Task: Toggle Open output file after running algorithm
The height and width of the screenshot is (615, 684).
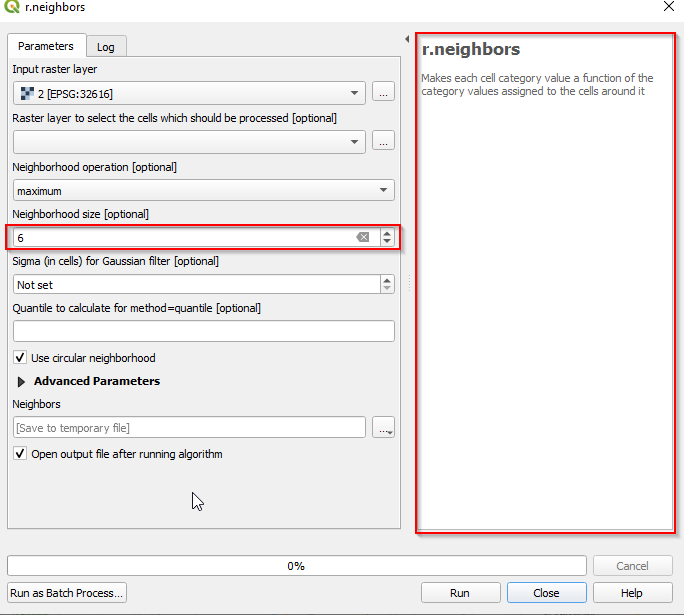Action: point(20,454)
